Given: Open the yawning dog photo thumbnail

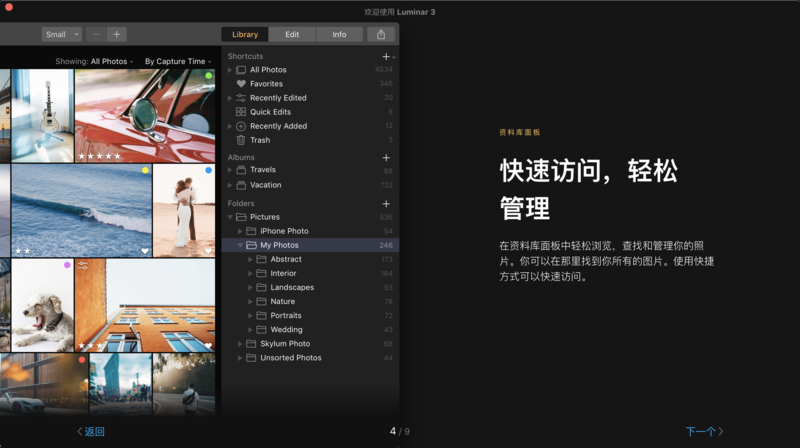Looking at the screenshot, I should [43, 305].
